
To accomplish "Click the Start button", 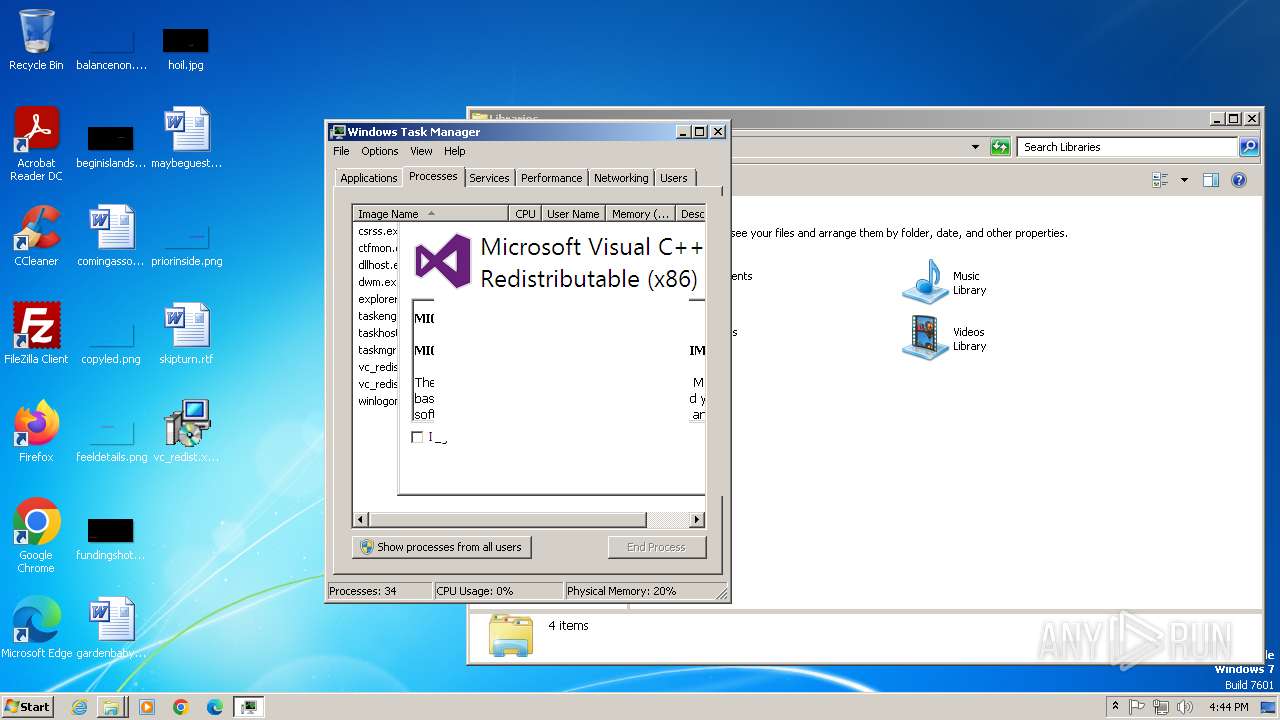I will [28, 707].
